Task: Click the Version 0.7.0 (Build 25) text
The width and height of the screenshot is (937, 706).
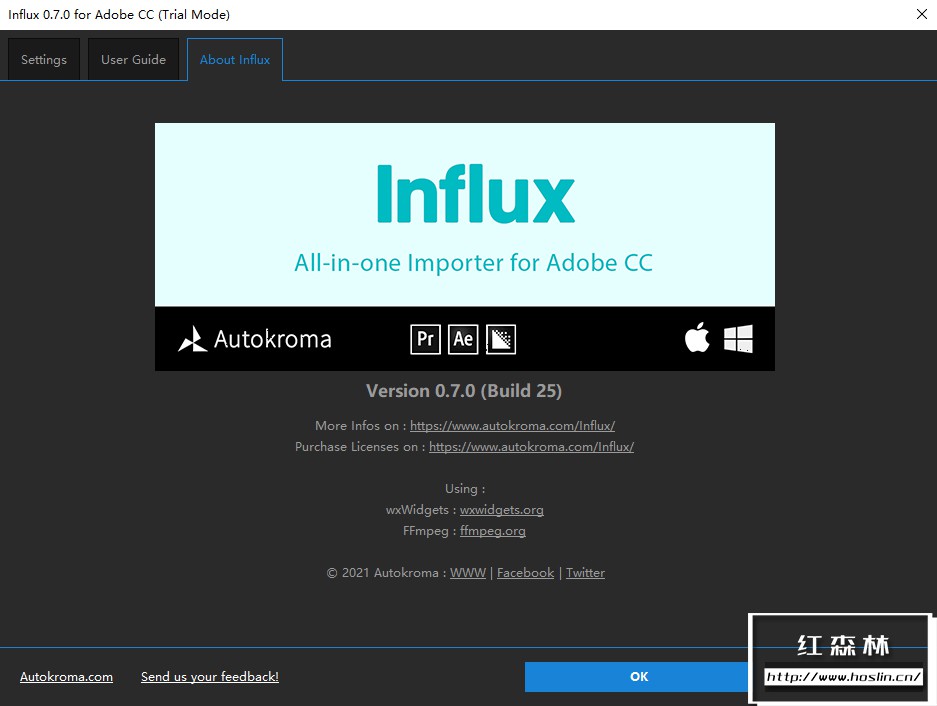Action: pos(464,391)
